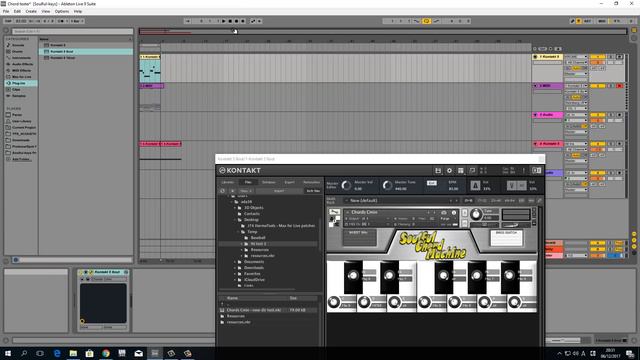Toggle track activator of 2 MIDI track
The image size is (640, 360).
(597, 86)
